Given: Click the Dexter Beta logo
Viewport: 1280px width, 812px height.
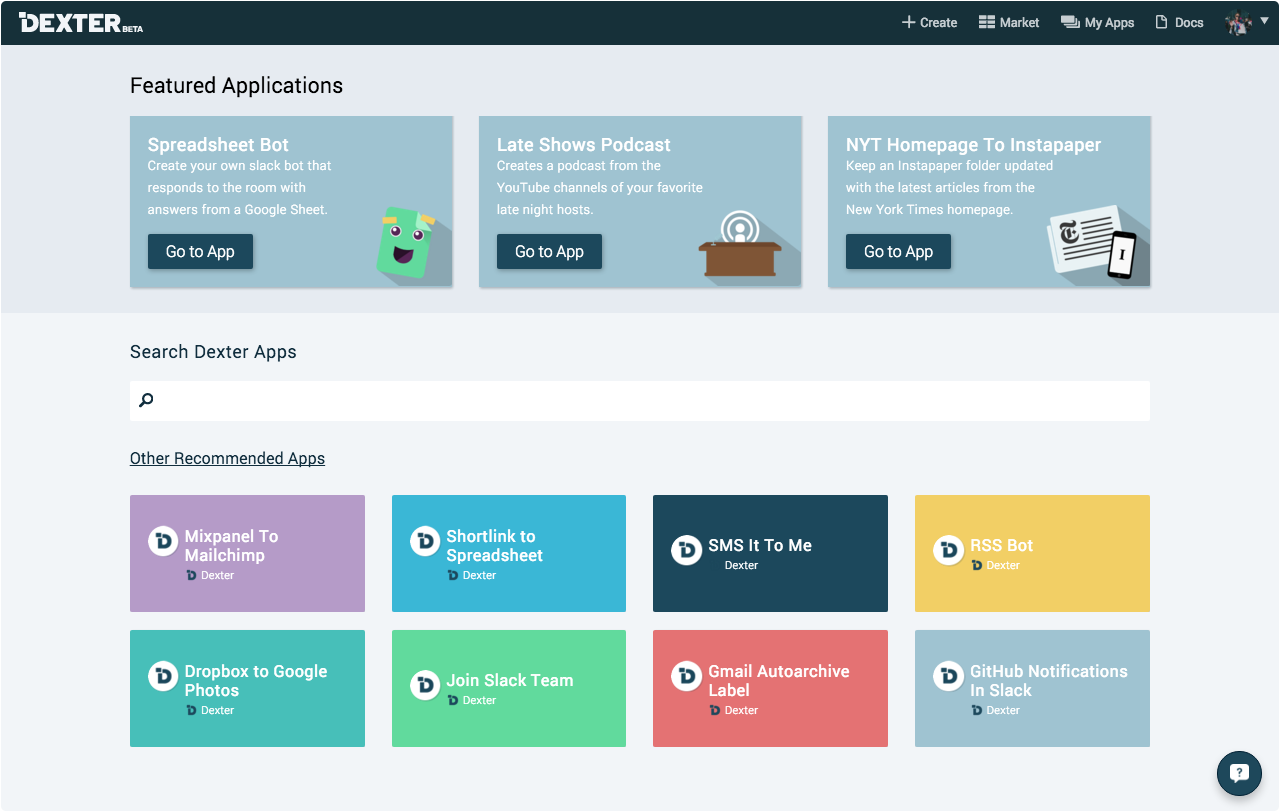Looking at the screenshot, I should point(81,22).
